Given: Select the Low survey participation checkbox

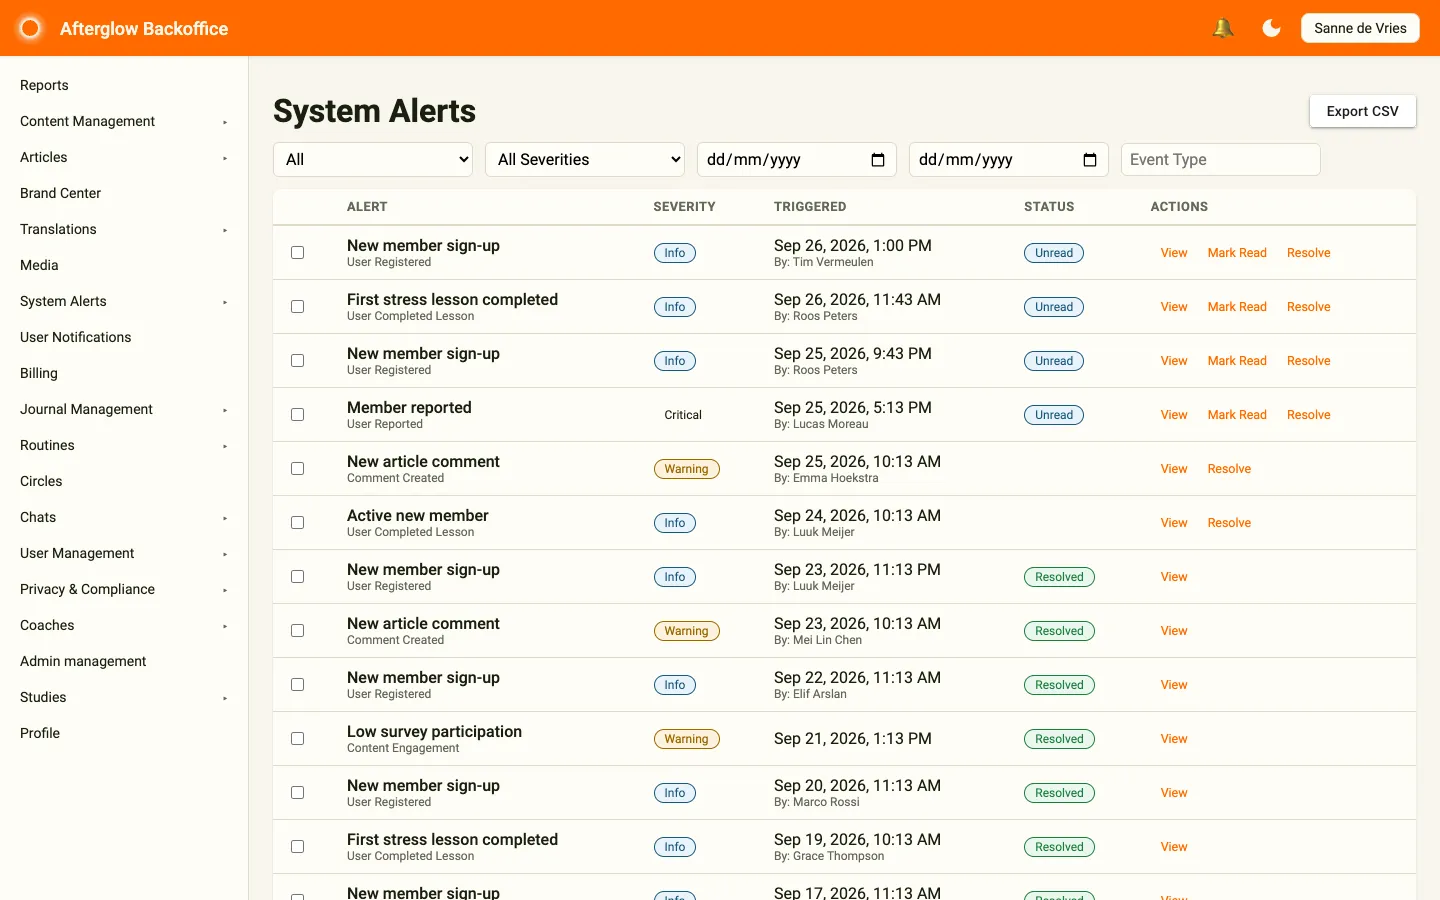Looking at the screenshot, I should click(297, 739).
